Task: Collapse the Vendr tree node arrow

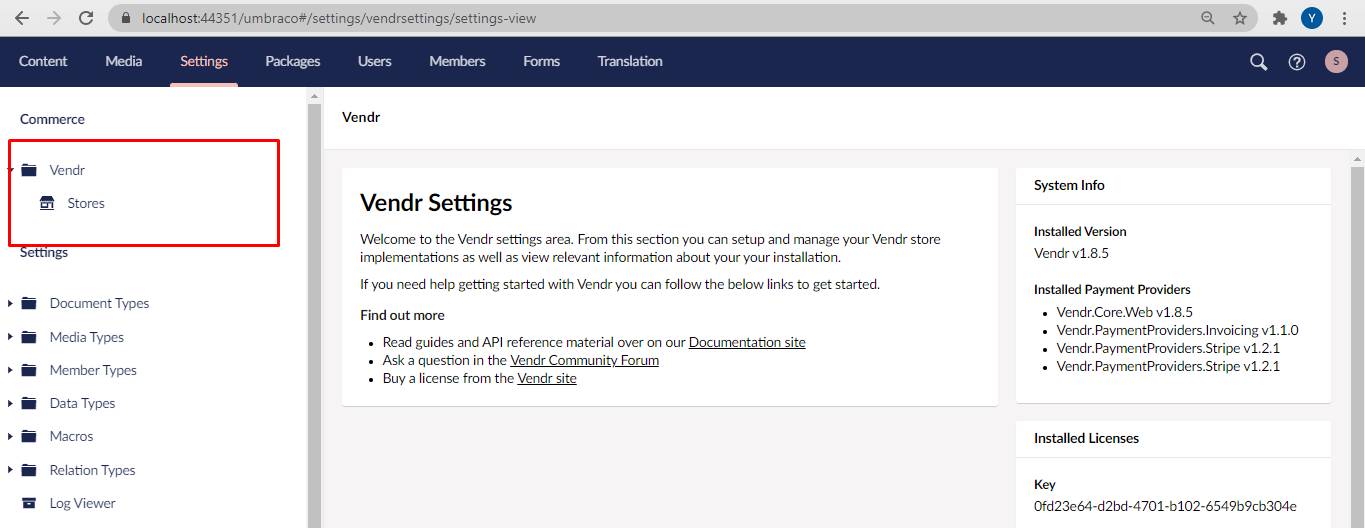Action: click(10, 170)
